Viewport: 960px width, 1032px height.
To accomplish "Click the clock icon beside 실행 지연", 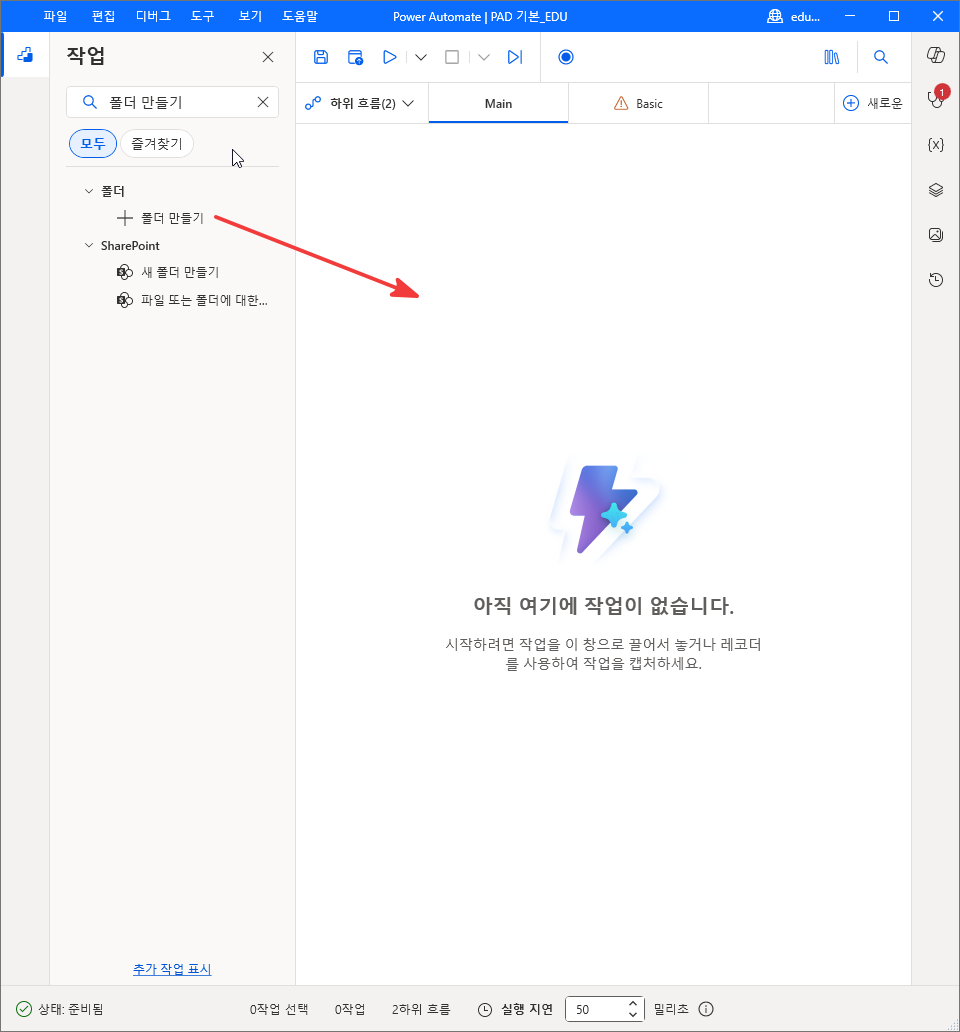I will (485, 1010).
